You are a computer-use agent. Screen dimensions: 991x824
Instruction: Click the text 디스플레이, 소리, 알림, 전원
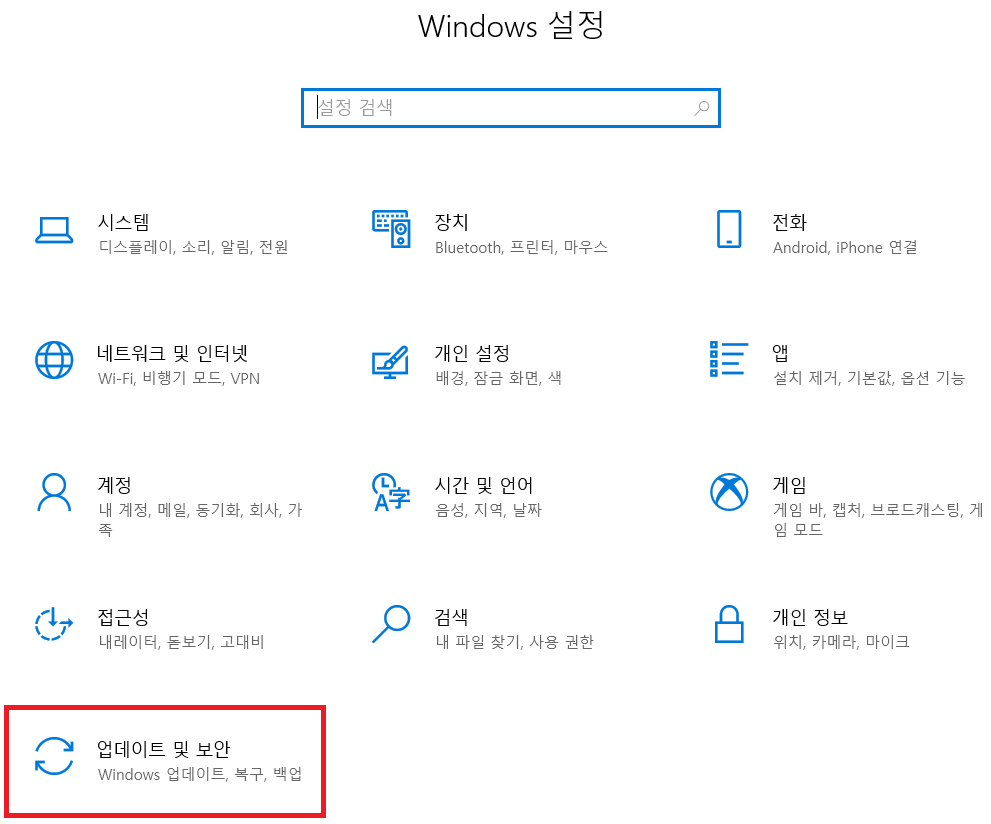coord(193,247)
